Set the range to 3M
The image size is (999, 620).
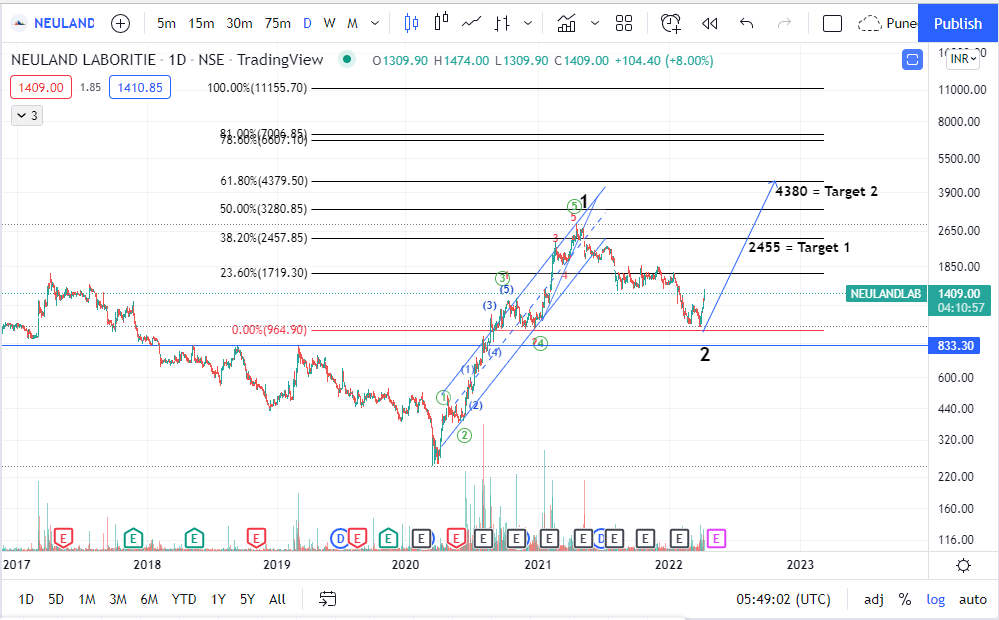point(118,599)
